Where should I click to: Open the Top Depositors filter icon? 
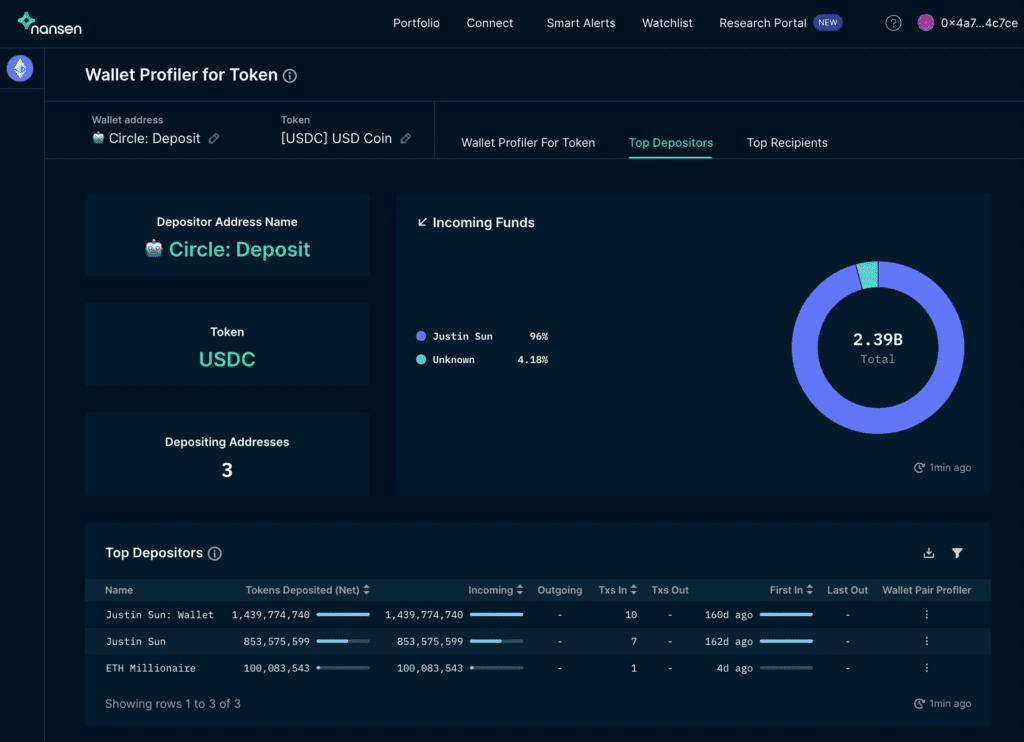pyautogui.click(x=957, y=553)
